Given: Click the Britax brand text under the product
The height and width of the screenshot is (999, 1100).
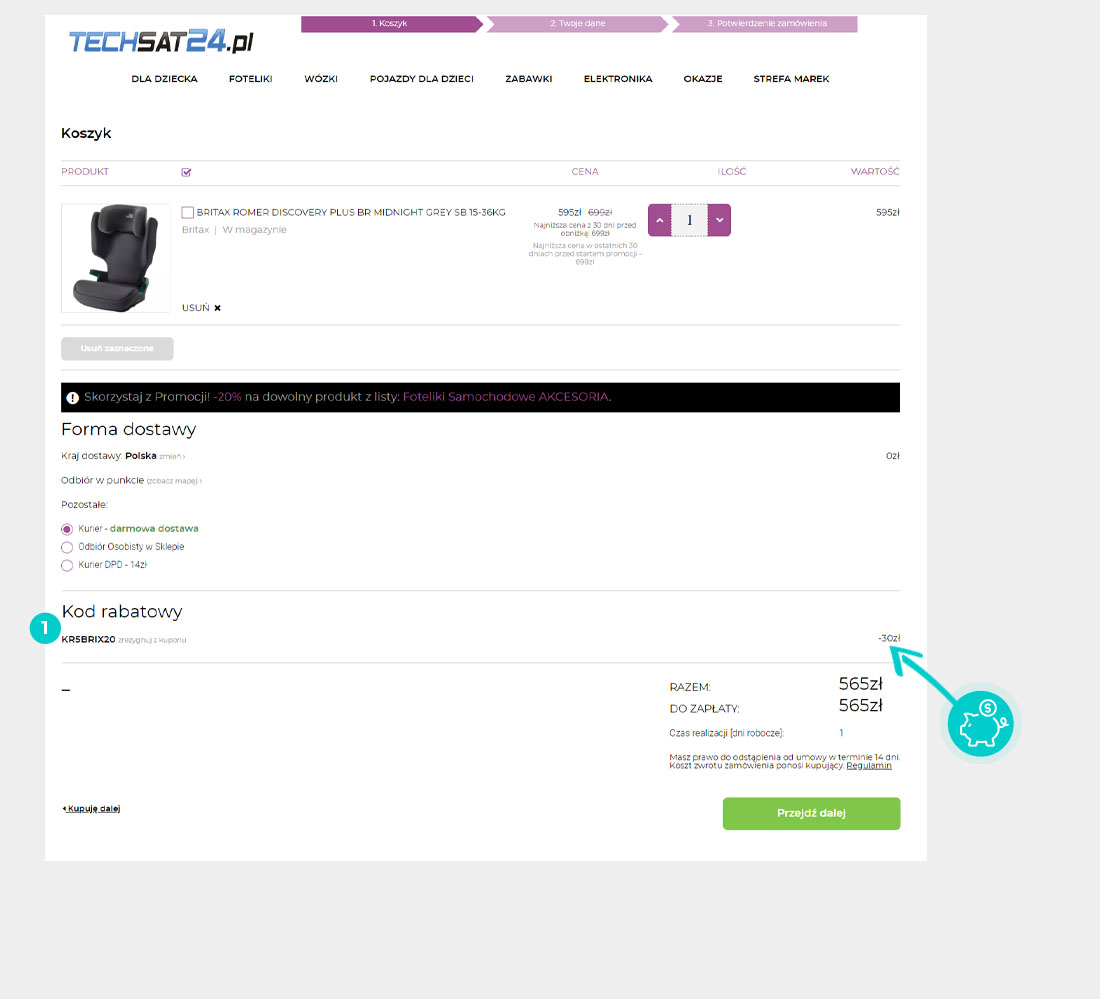Looking at the screenshot, I should tap(195, 229).
